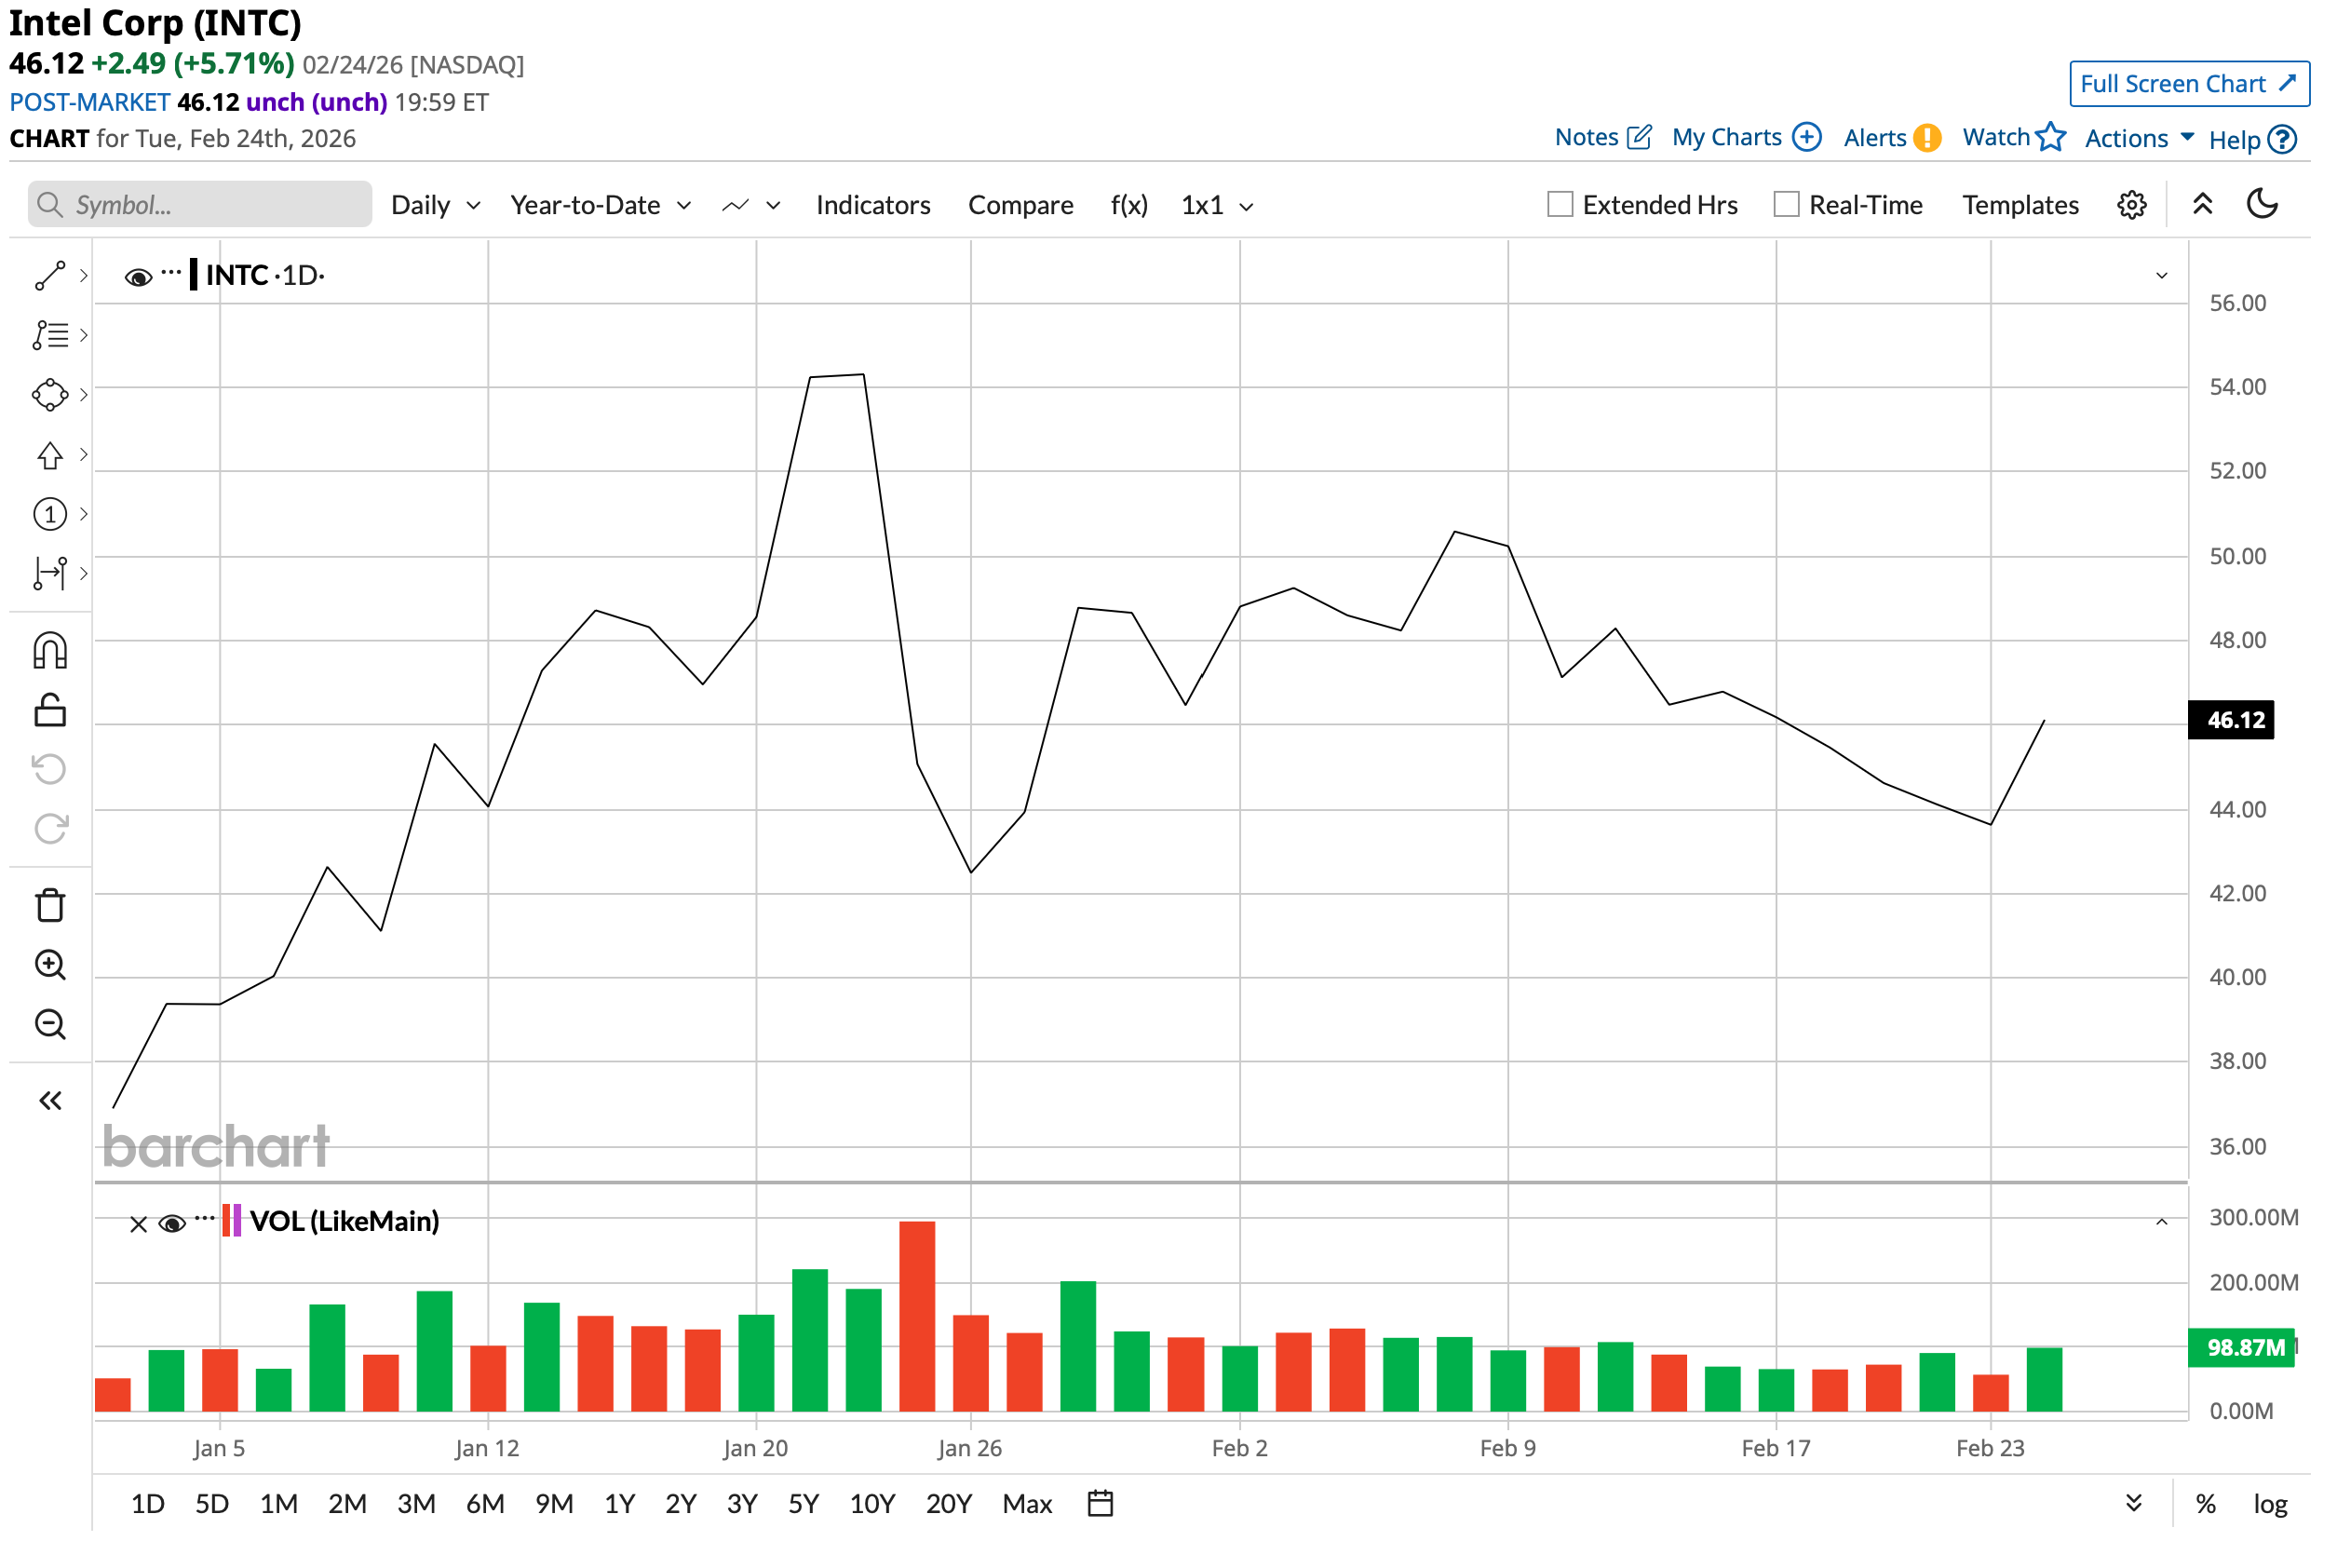The image size is (2337, 1568).
Task: Open the chart settings gear
Action: pyautogui.click(x=2131, y=205)
